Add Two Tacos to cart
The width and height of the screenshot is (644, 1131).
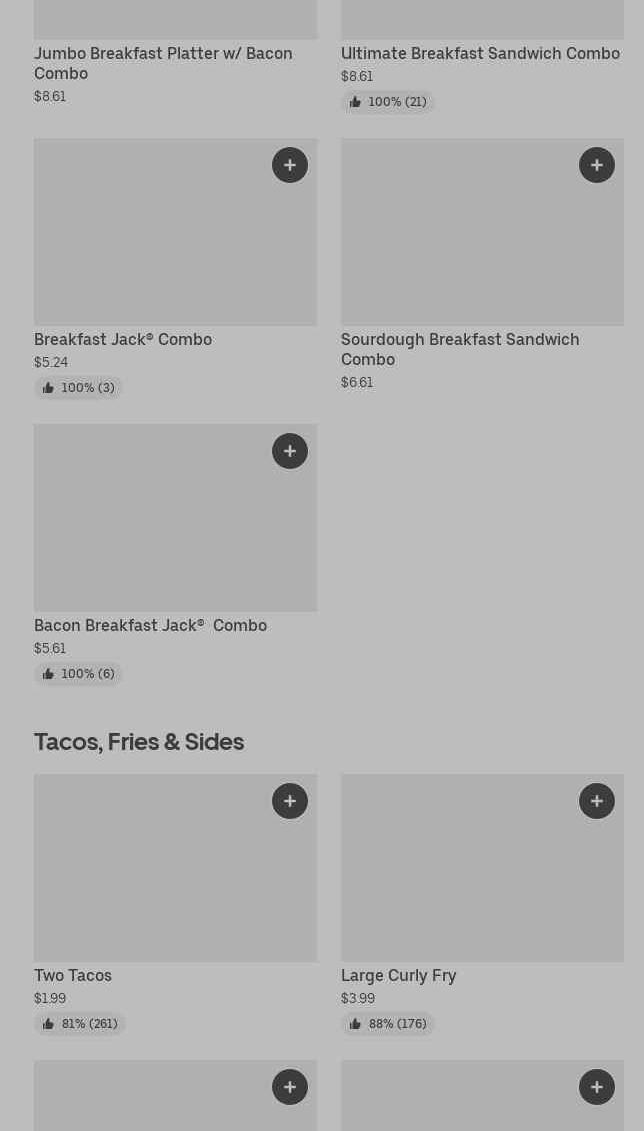[290, 801]
